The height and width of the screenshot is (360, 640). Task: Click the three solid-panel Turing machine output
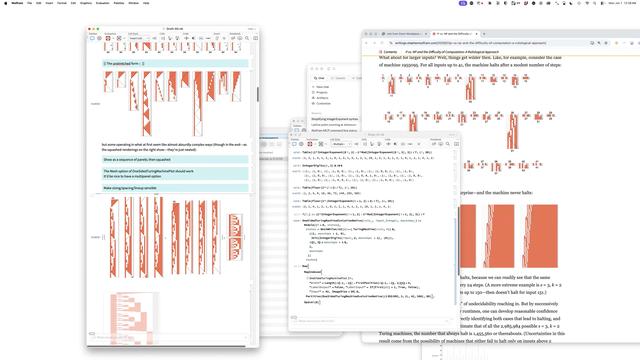509,236
